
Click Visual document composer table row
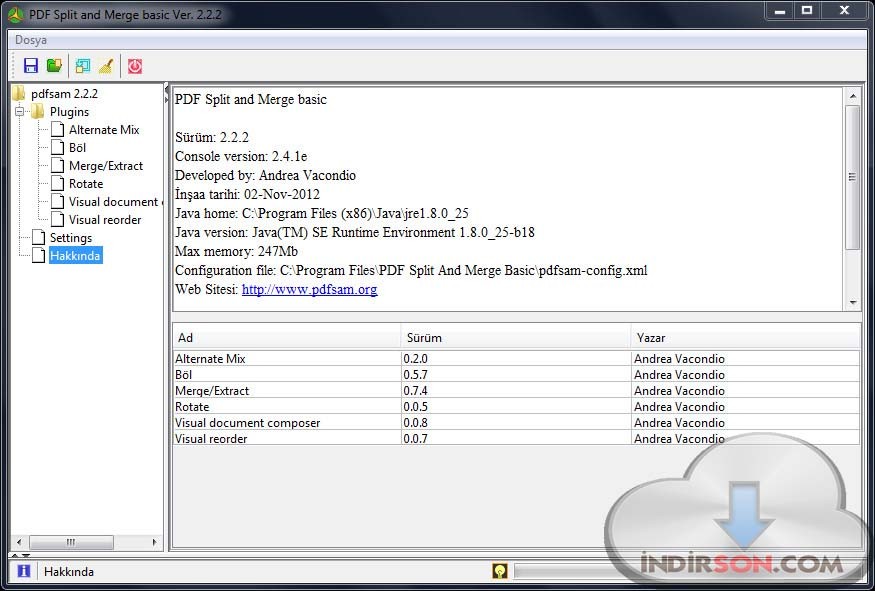pos(516,422)
